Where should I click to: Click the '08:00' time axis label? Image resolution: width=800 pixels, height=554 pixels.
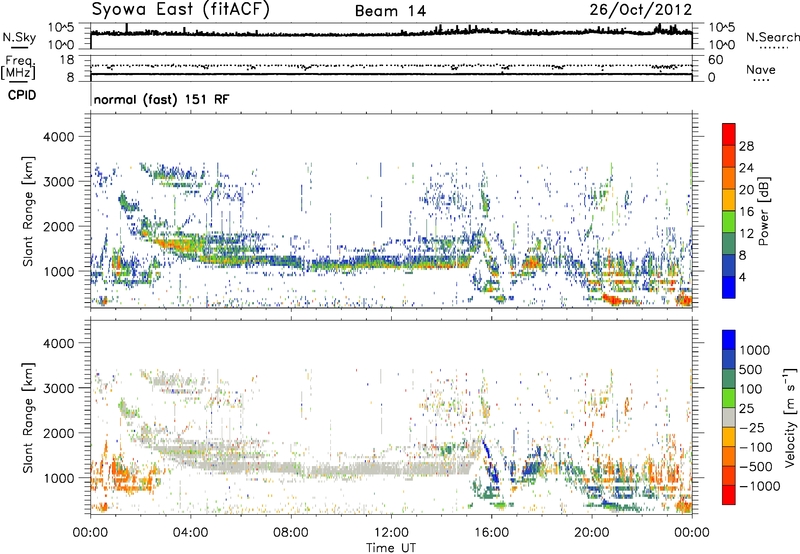(291, 532)
